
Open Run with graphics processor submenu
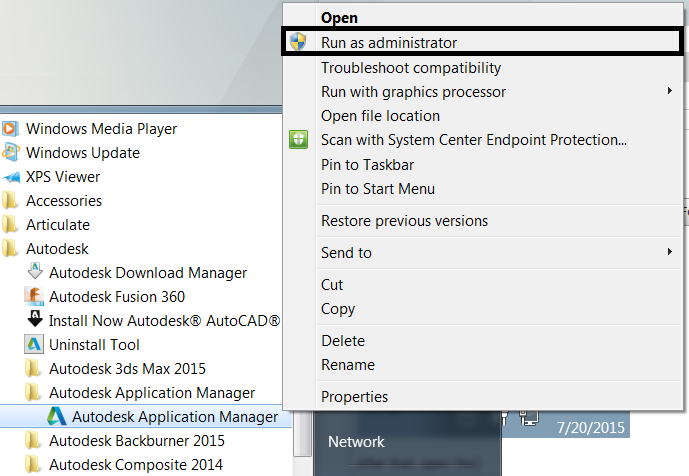click(670, 92)
